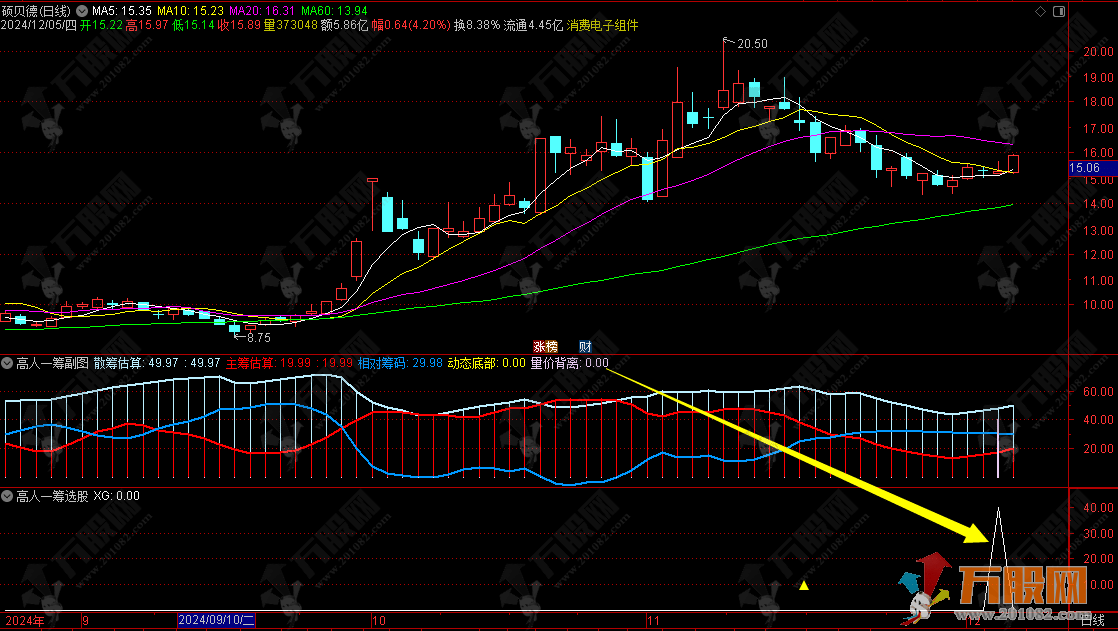Click the 涨榜 tag under the chart

click(545, 347)
